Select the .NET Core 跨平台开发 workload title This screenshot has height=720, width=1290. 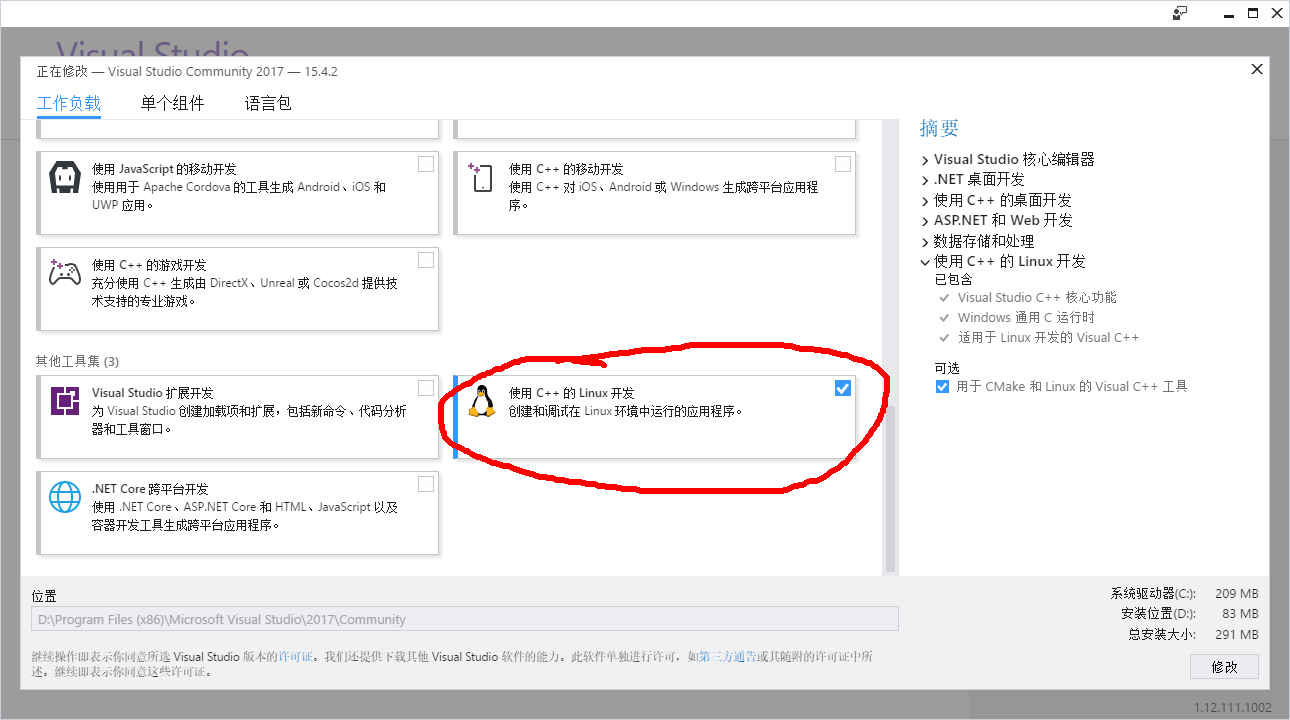[150, 489]
